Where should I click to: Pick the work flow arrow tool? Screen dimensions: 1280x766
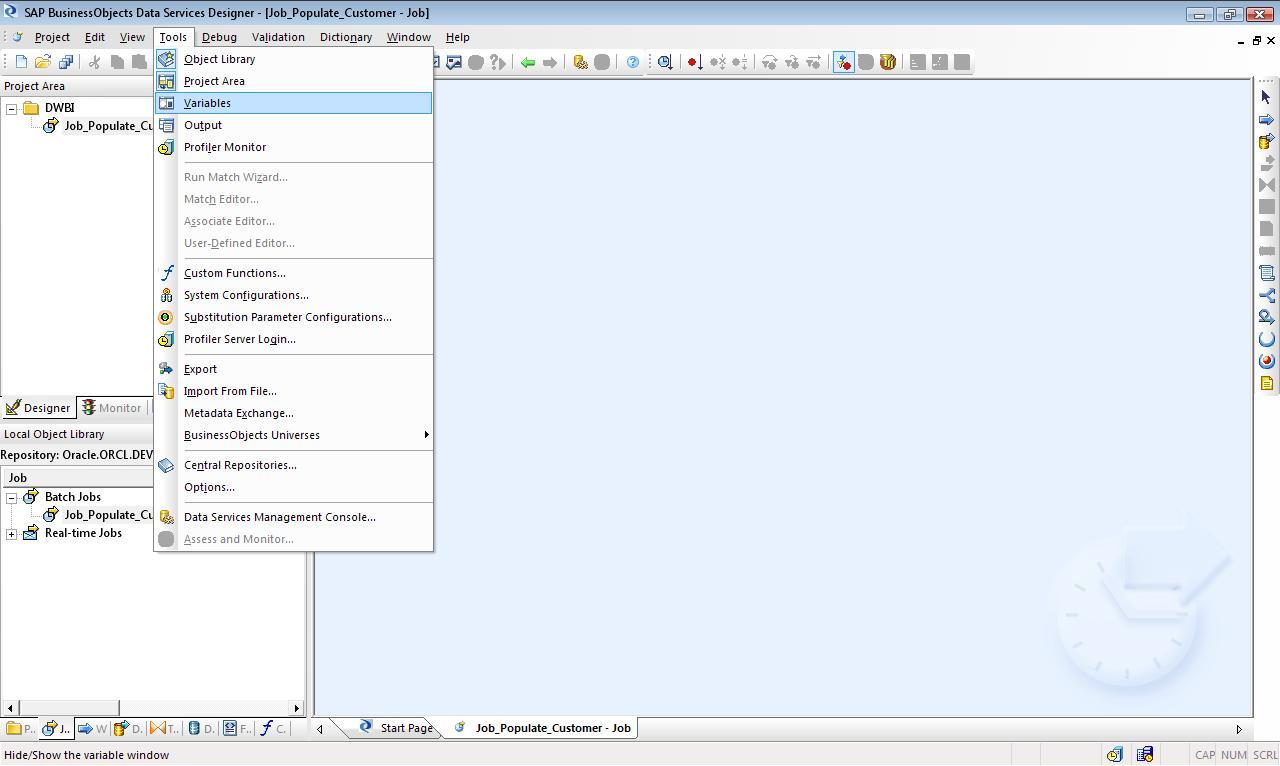pyautogui.click(x=1266, y=119)
